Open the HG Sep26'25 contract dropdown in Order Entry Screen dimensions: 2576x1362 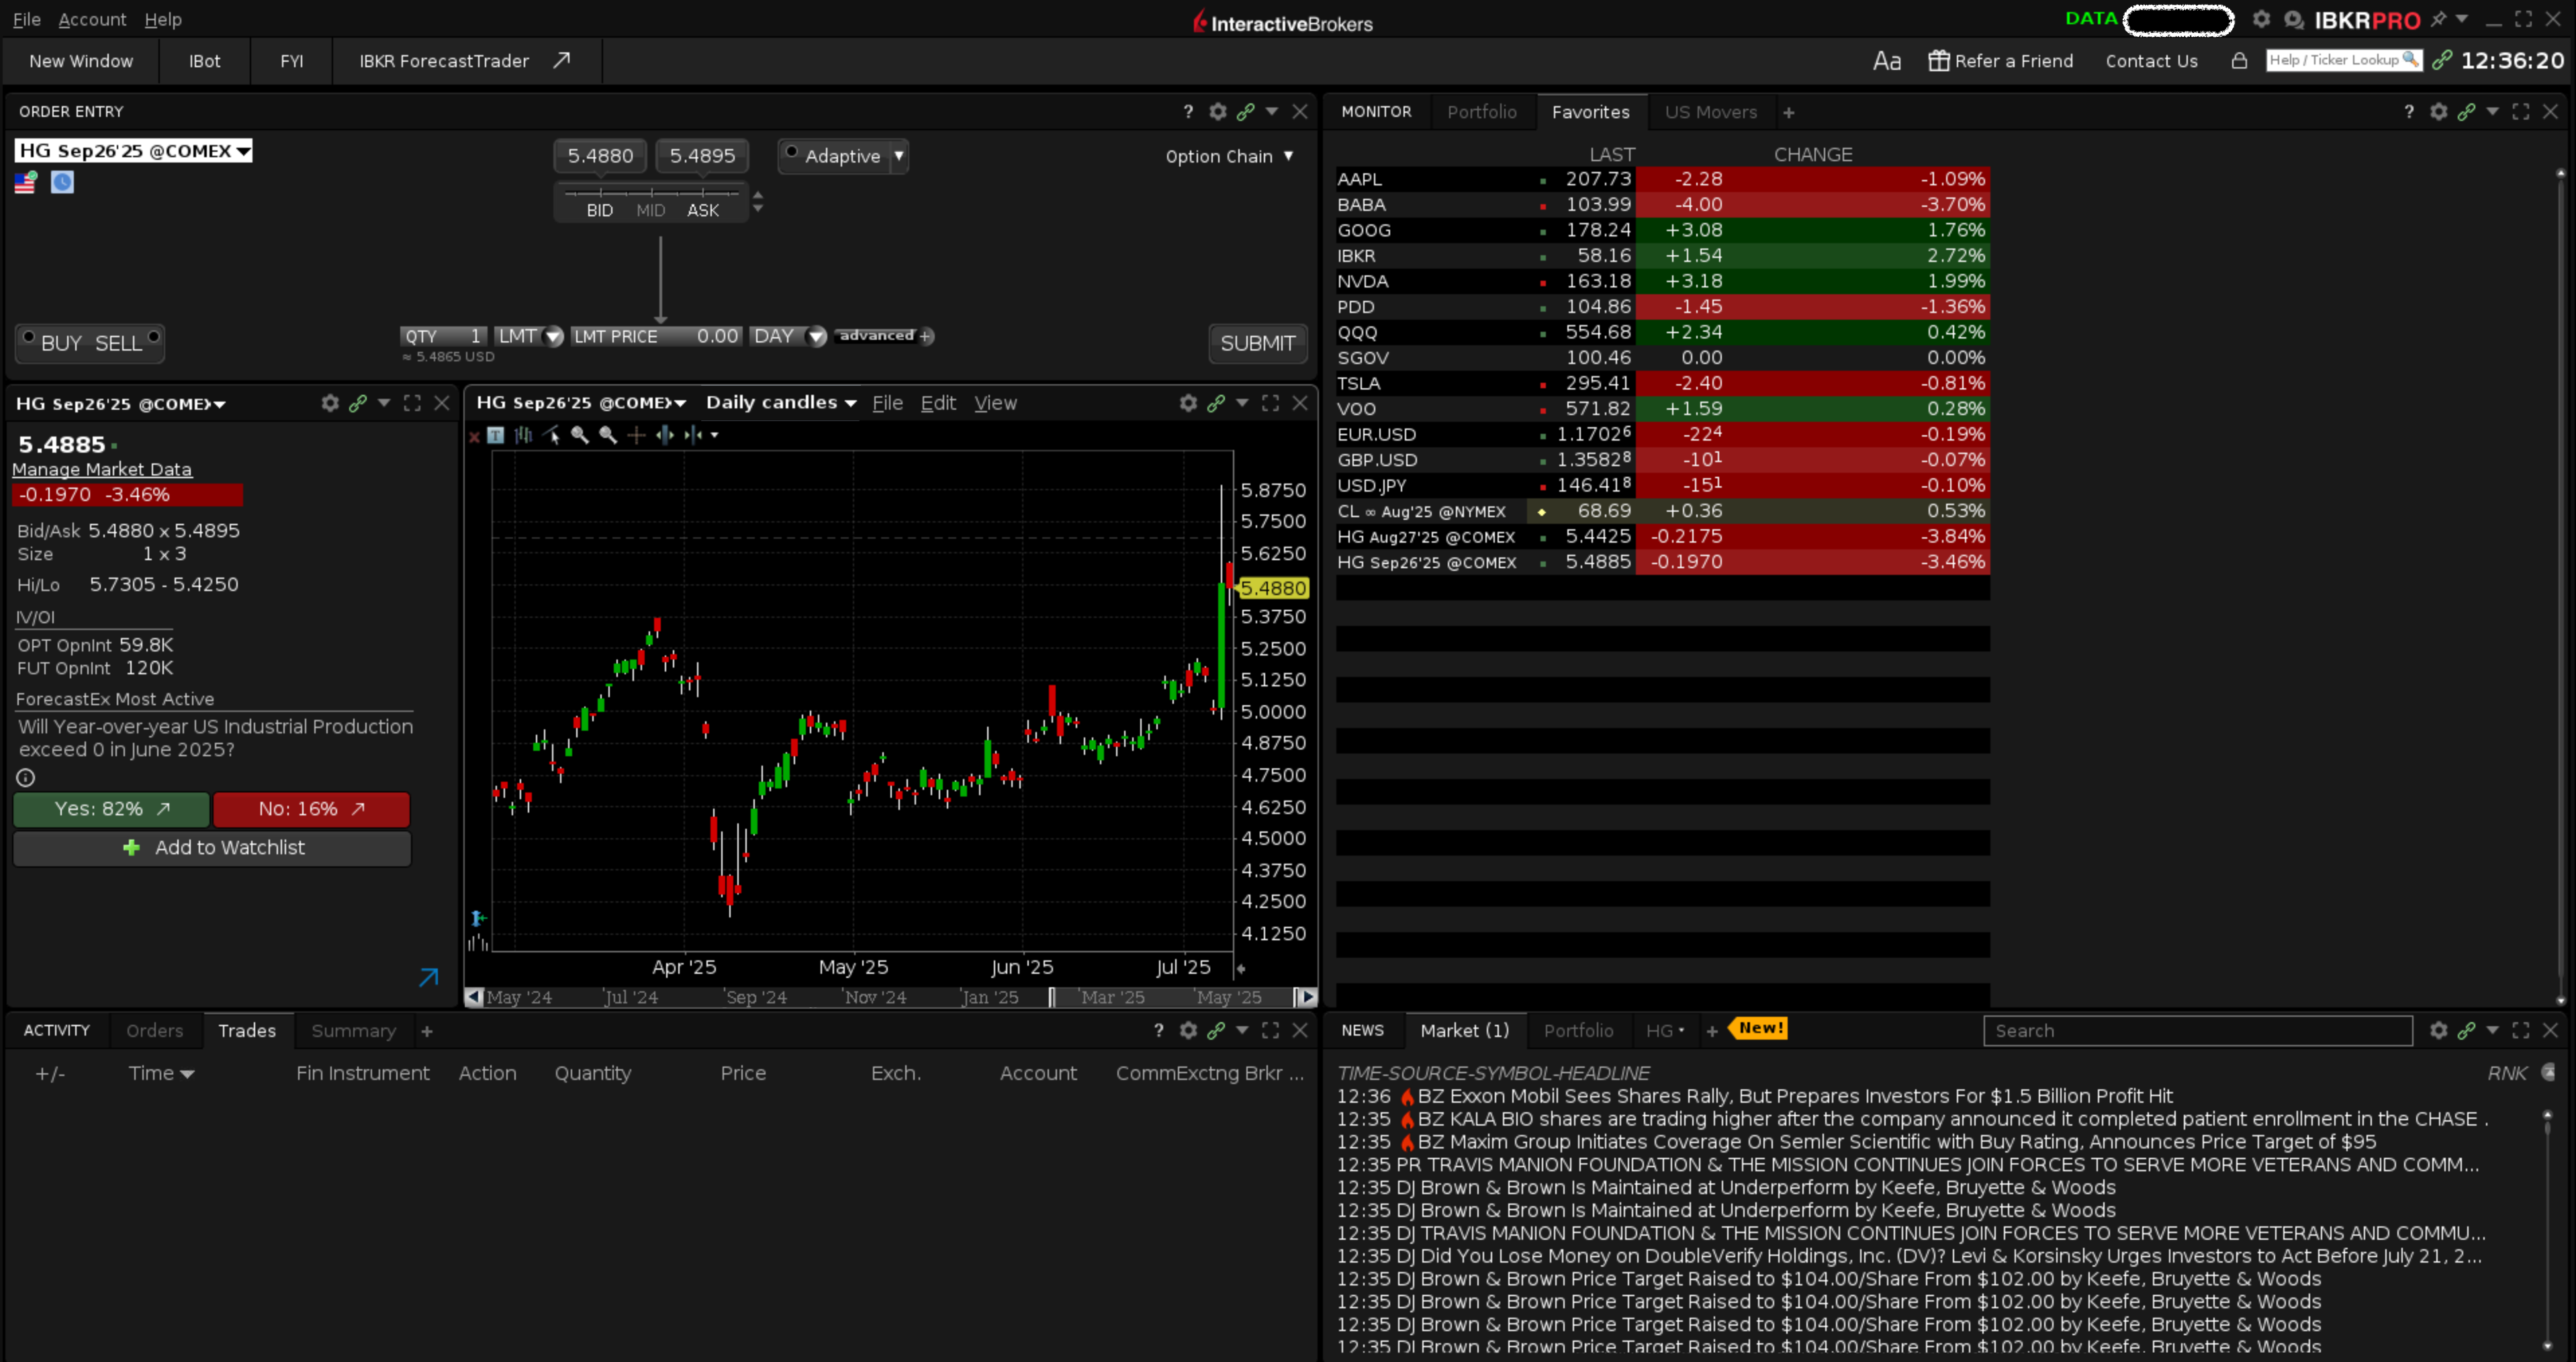click(x=243, y=151)
